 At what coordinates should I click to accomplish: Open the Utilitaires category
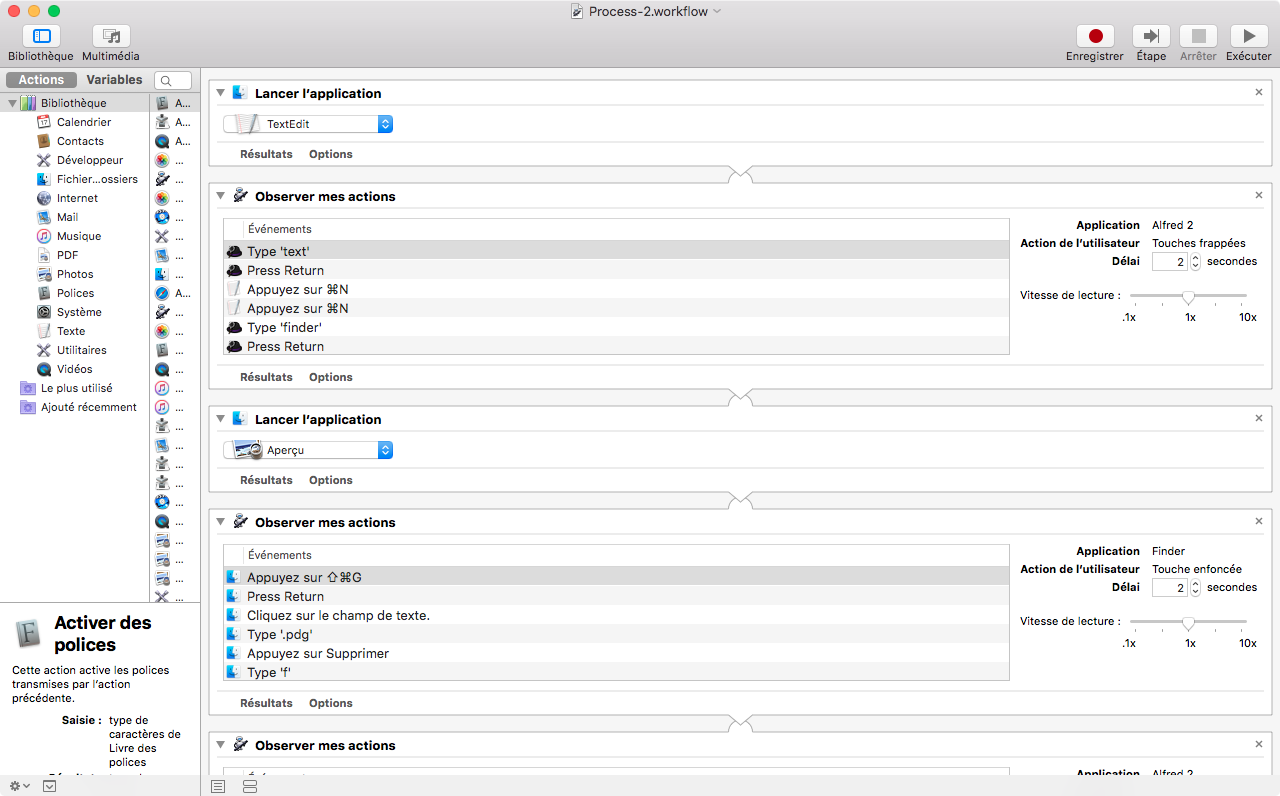[x=81, y=350]
